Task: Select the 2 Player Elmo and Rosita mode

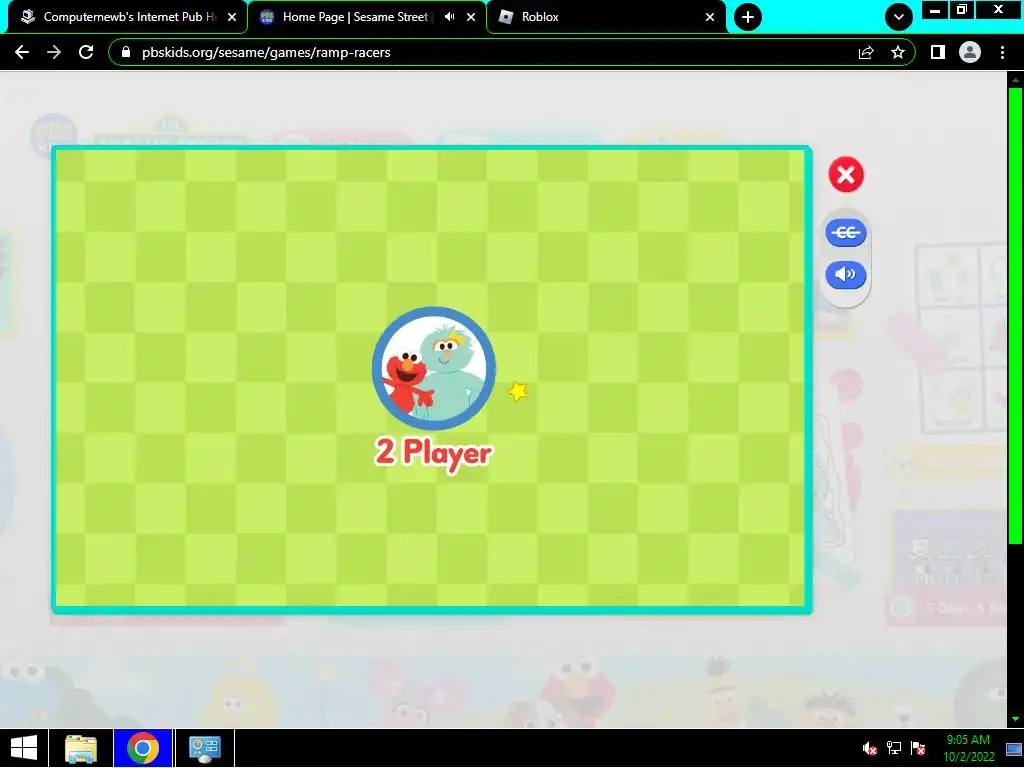Action: [434, 368]
